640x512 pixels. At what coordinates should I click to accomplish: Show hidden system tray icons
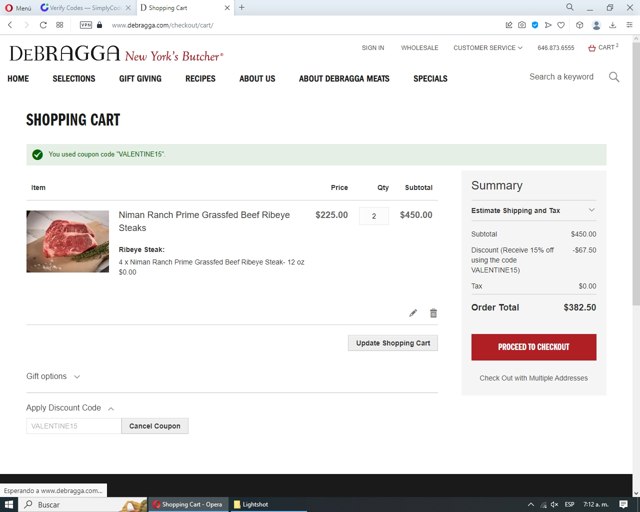[x=531, y=505]
